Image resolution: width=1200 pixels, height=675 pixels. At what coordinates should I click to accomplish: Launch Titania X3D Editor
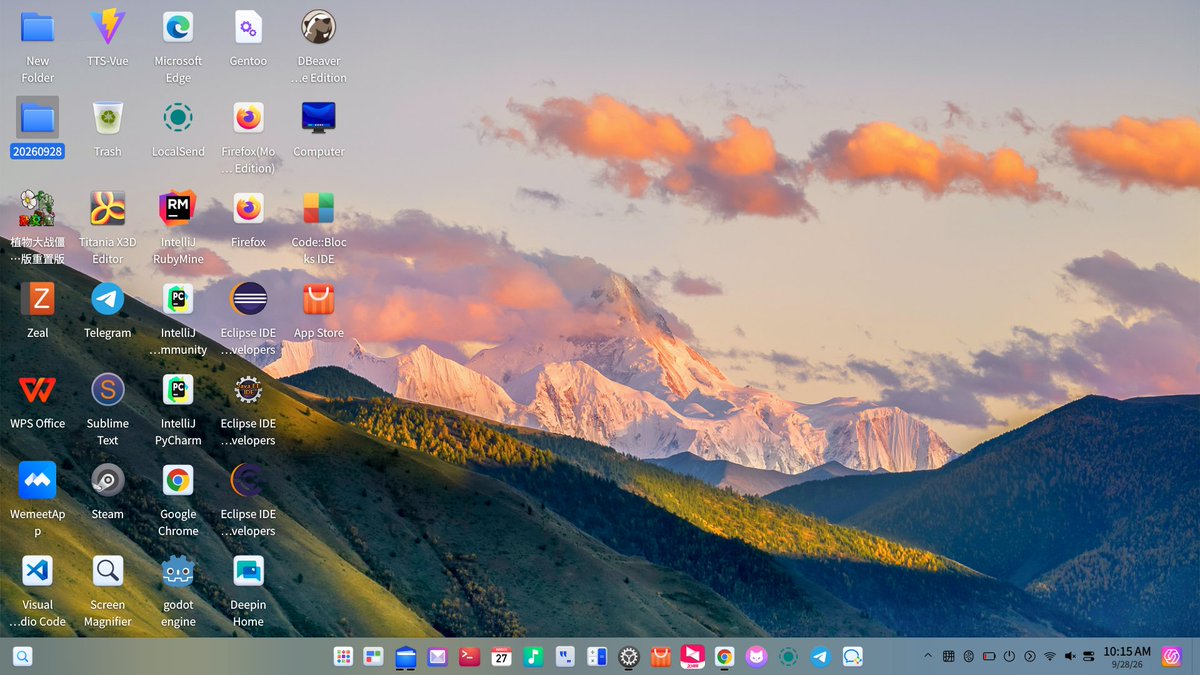point(108,208)
